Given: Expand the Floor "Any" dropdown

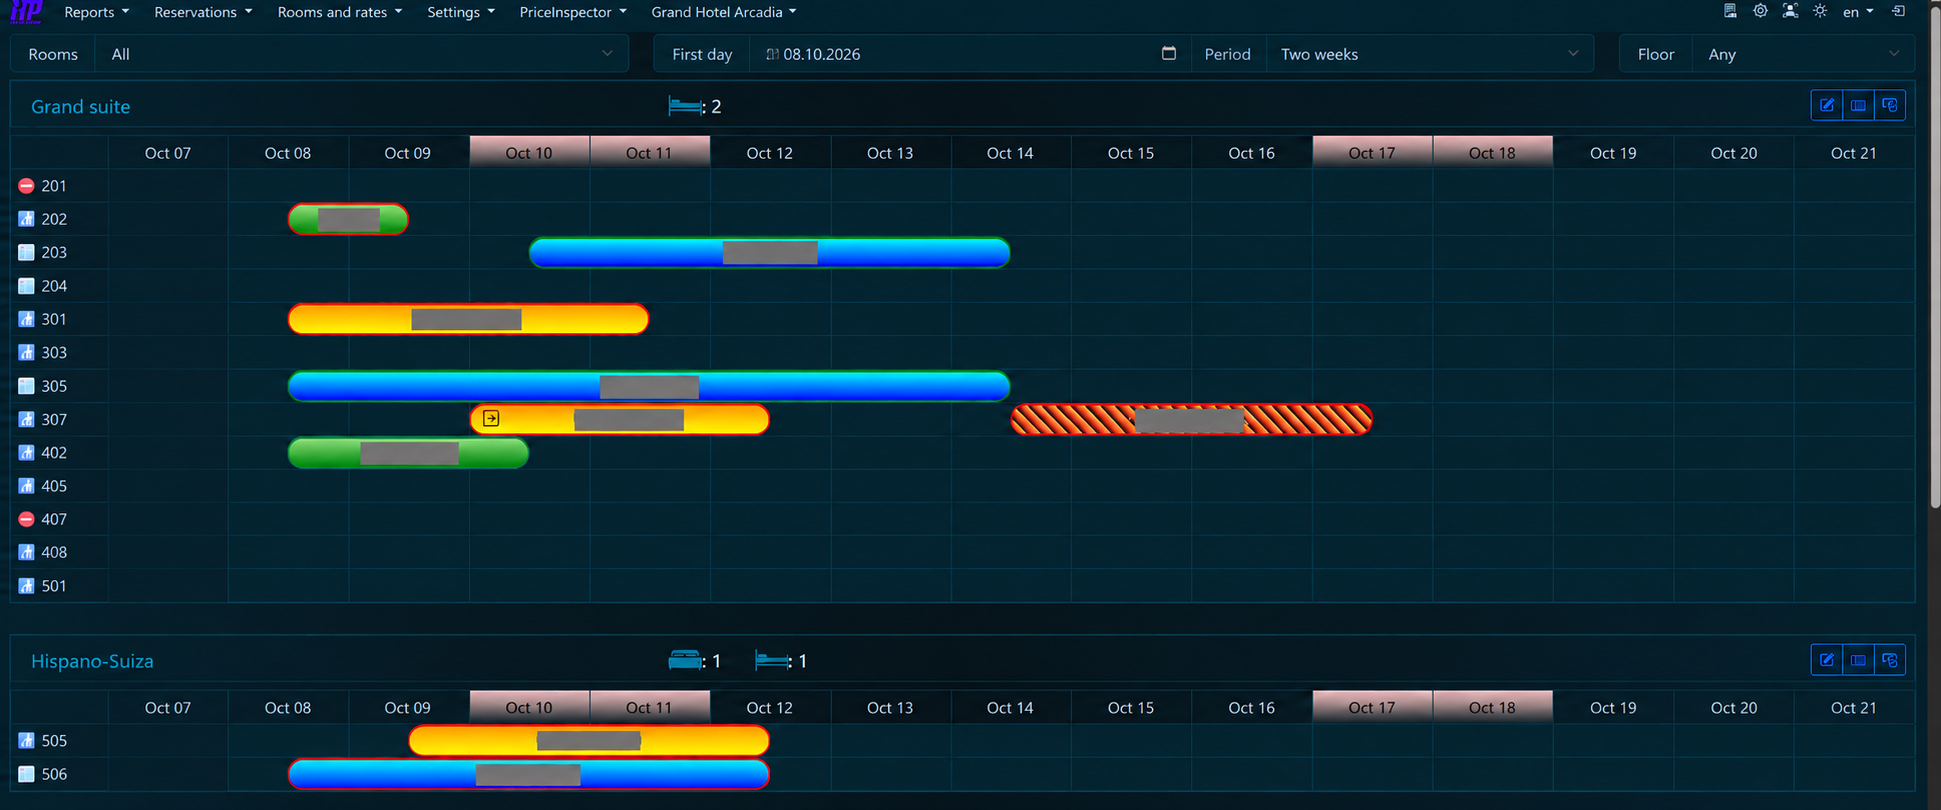Looking at the screenshot, I should point(1803,54).
